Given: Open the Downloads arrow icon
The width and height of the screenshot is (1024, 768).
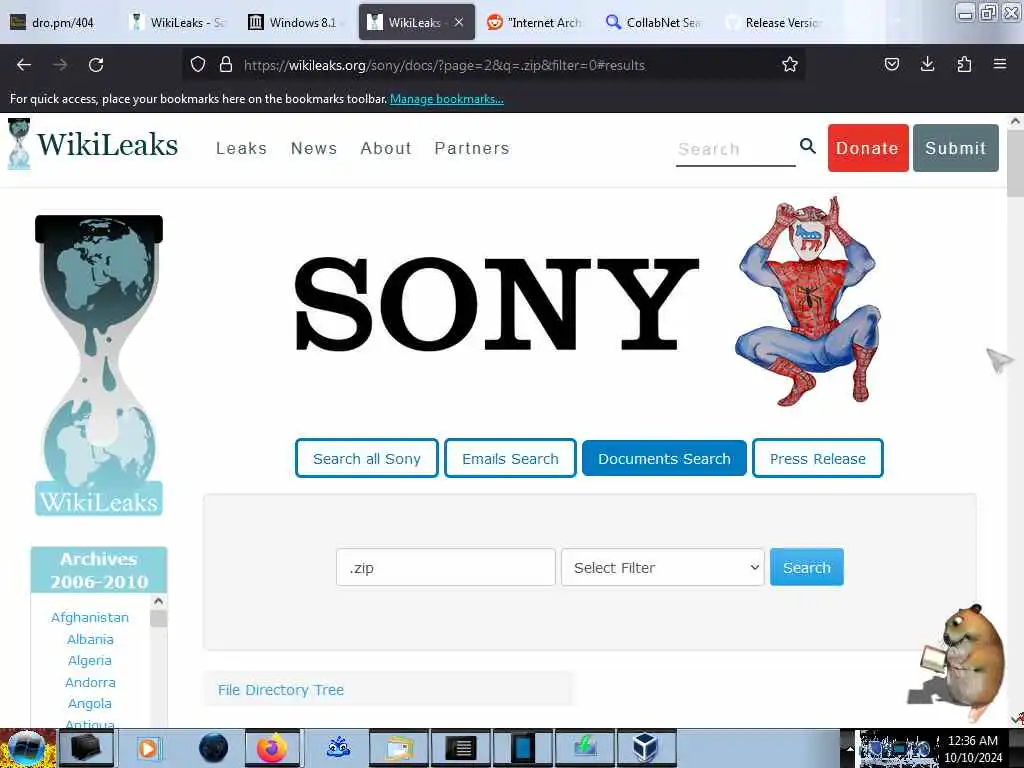Looking at the screenshot, I should coord(927,64).
